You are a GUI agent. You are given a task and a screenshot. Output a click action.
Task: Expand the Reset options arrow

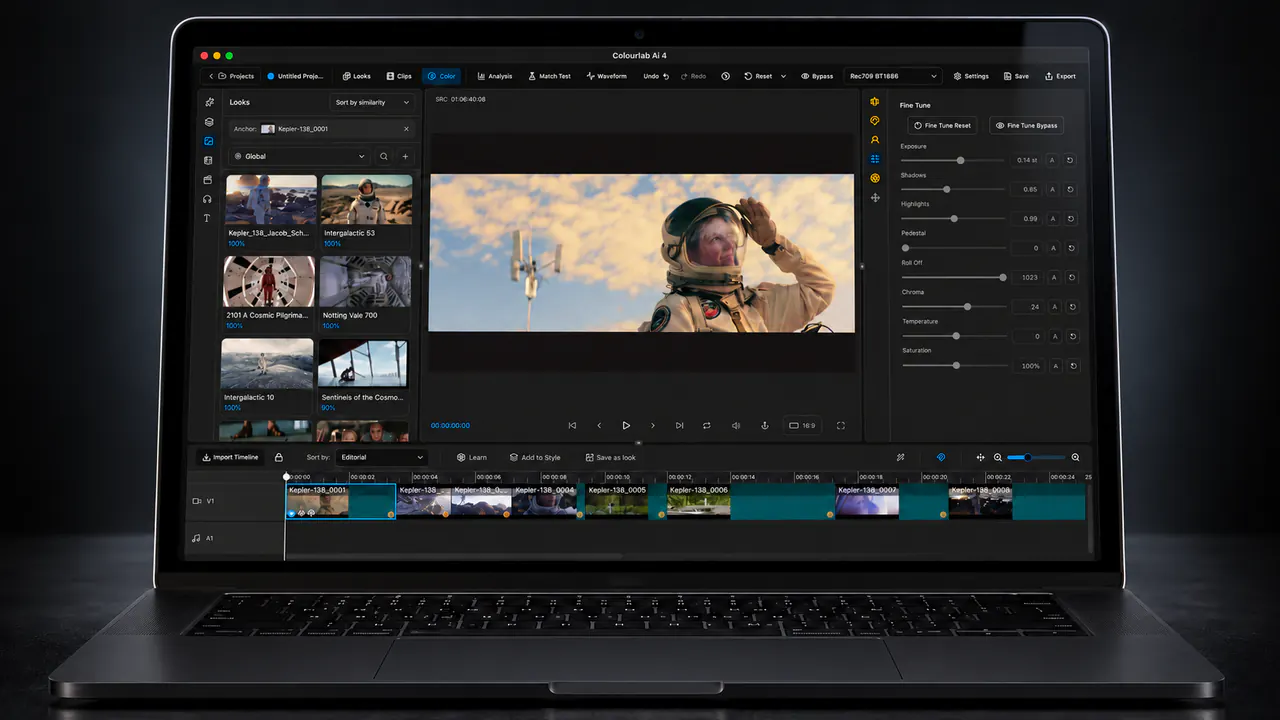click(x=783, y=76)
